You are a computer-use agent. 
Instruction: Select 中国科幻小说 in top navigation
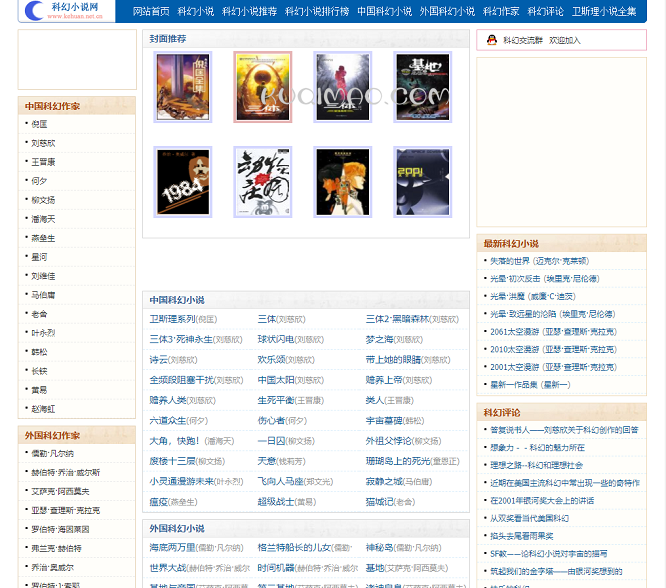click(x=384, y=11)
